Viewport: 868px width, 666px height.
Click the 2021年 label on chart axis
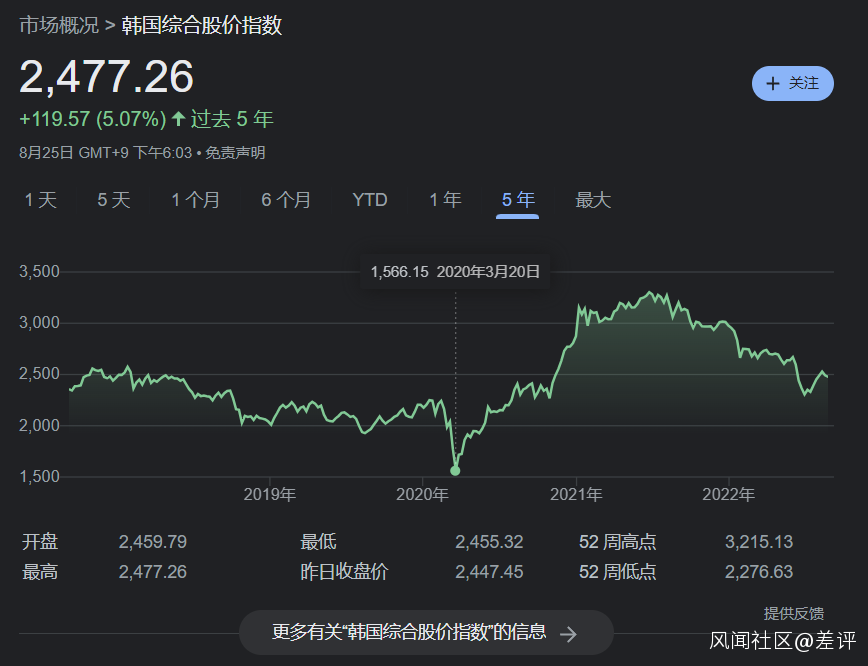pyautogui.click(x=576, y=494)
